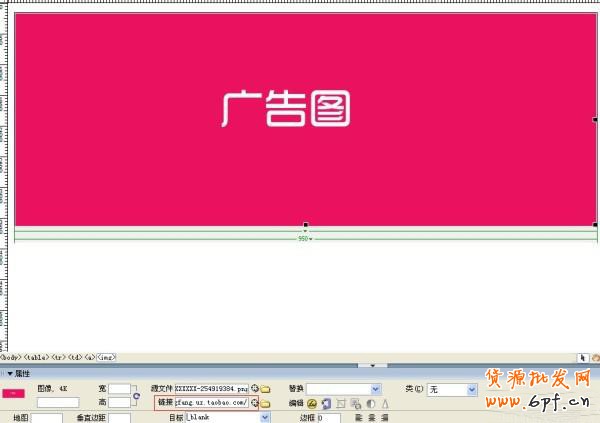Click the link field with taobao URL

coord(210,403)
